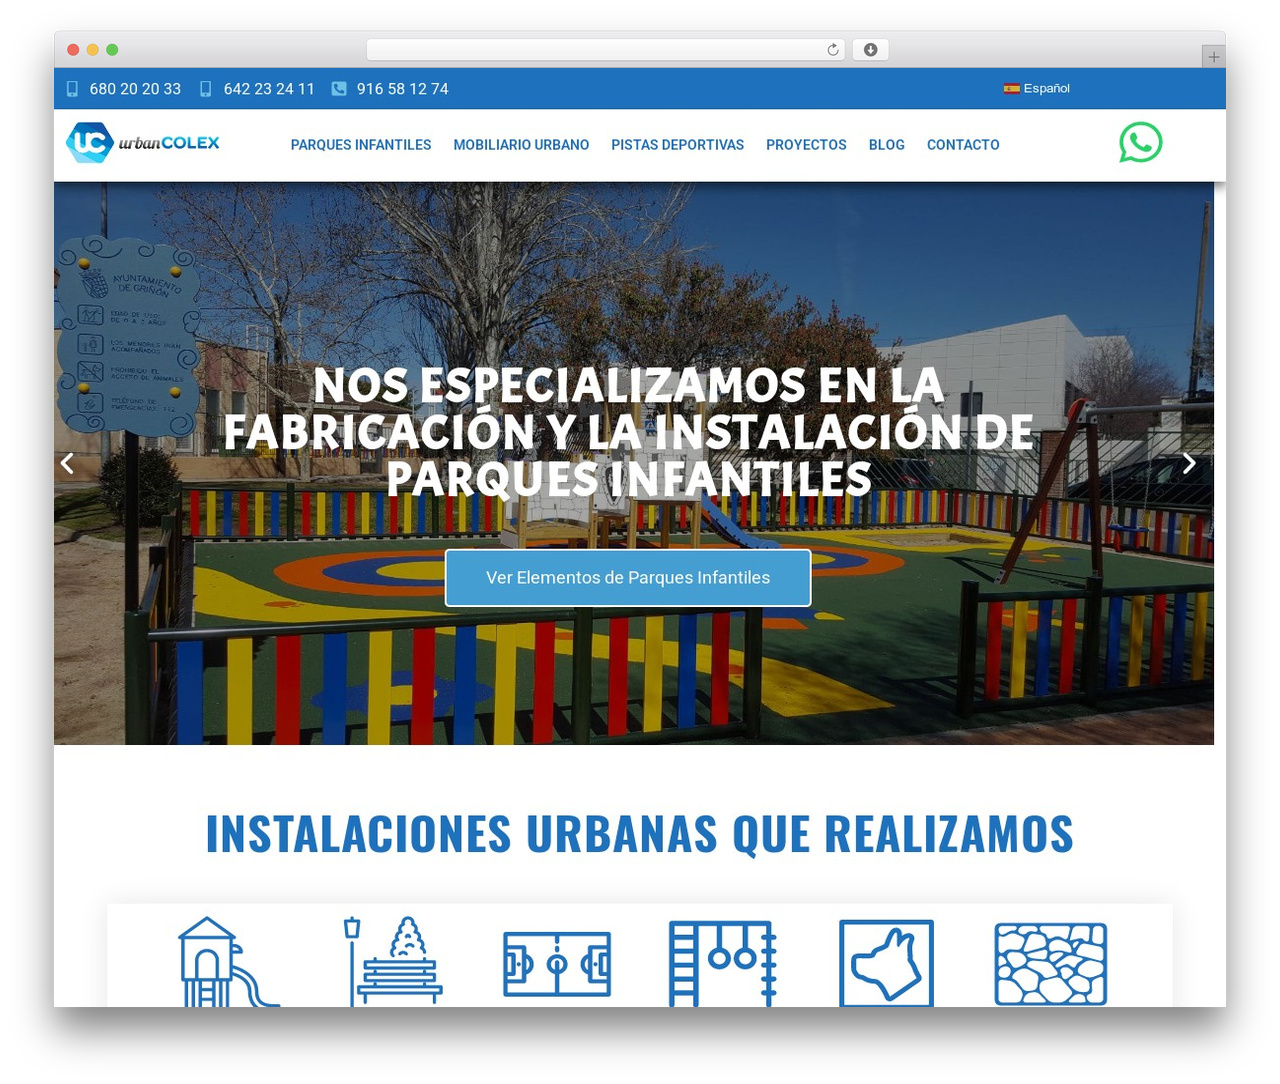The height and width of the screenshot is (1084, 1280).
Task: Click Ver Elementos de Parques Infantiles button
Action: pos(628,577)
